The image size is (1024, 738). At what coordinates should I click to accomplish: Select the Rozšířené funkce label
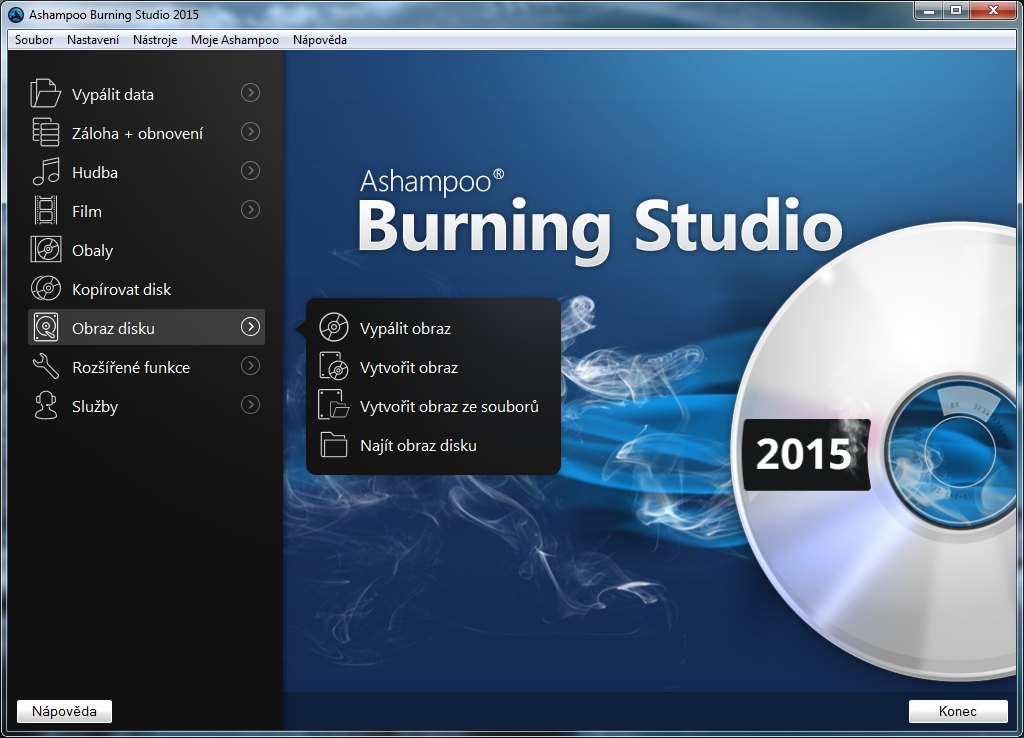(131, 368)
